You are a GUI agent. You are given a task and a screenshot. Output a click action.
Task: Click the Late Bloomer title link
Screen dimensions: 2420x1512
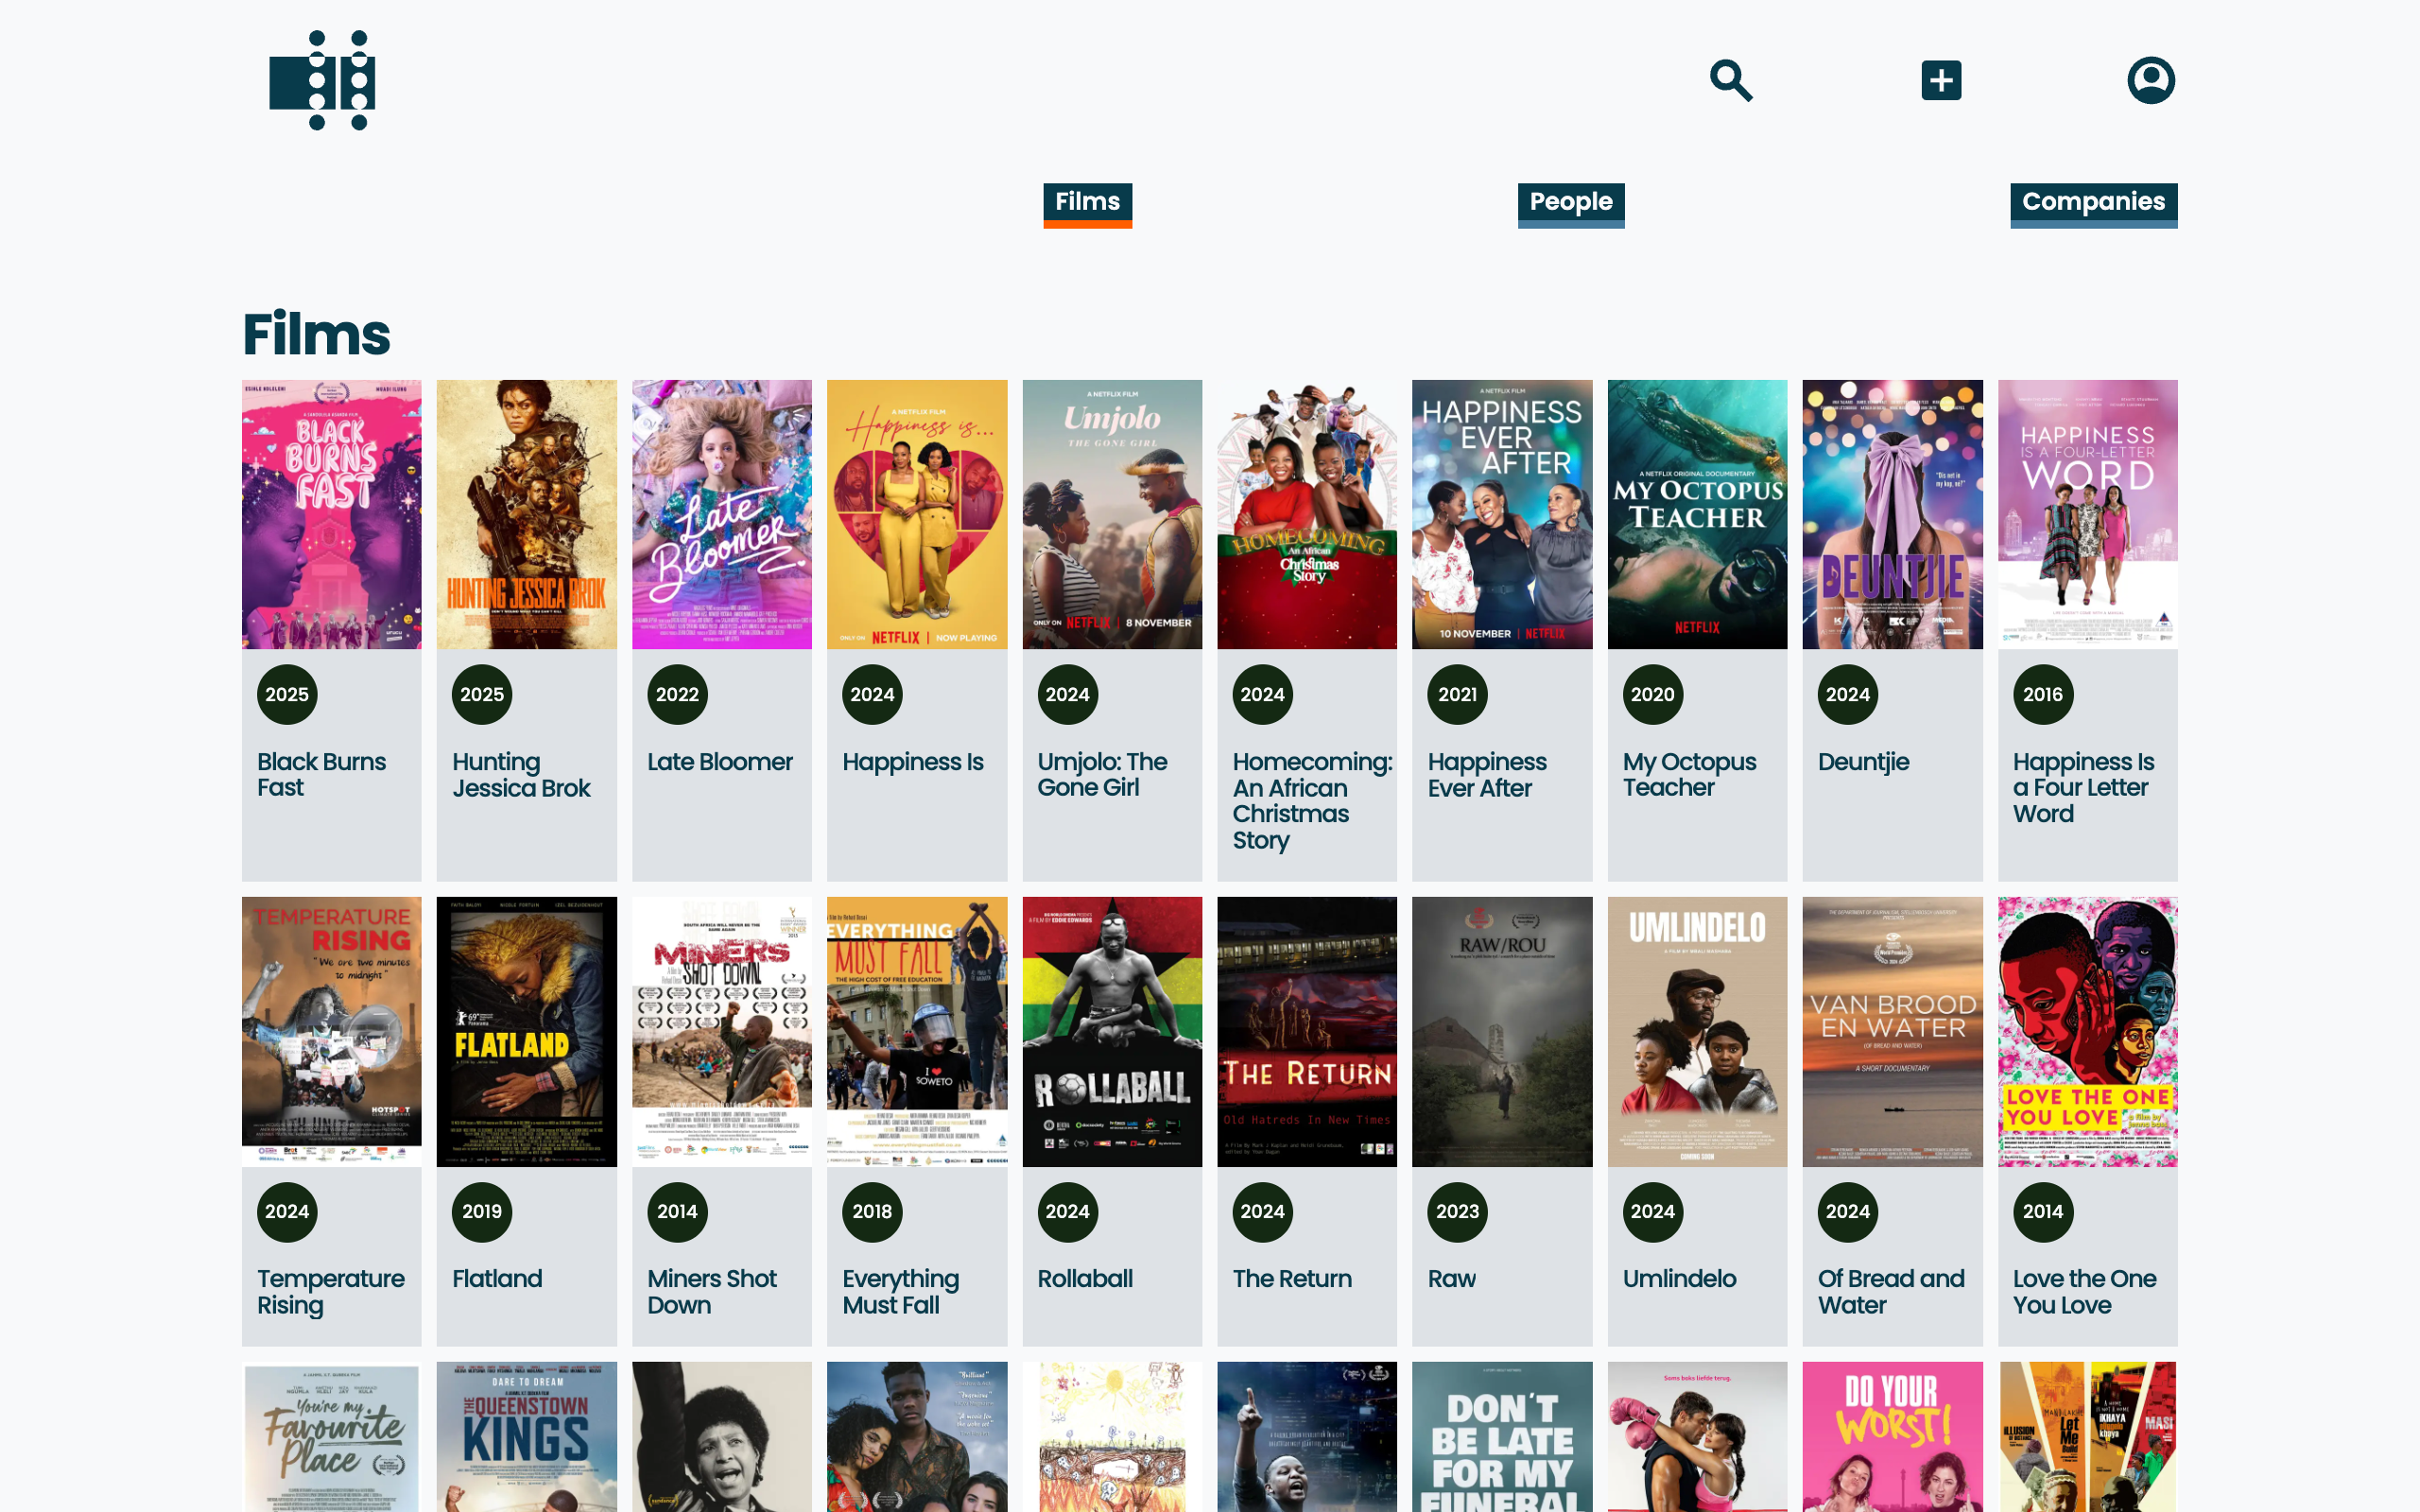[720, 762]
